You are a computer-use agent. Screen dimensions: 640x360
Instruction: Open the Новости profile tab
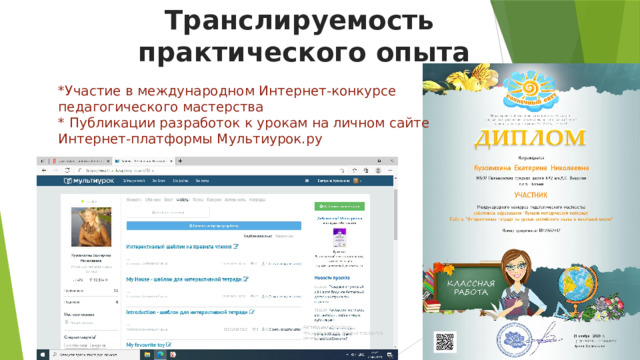coord(133,200)
